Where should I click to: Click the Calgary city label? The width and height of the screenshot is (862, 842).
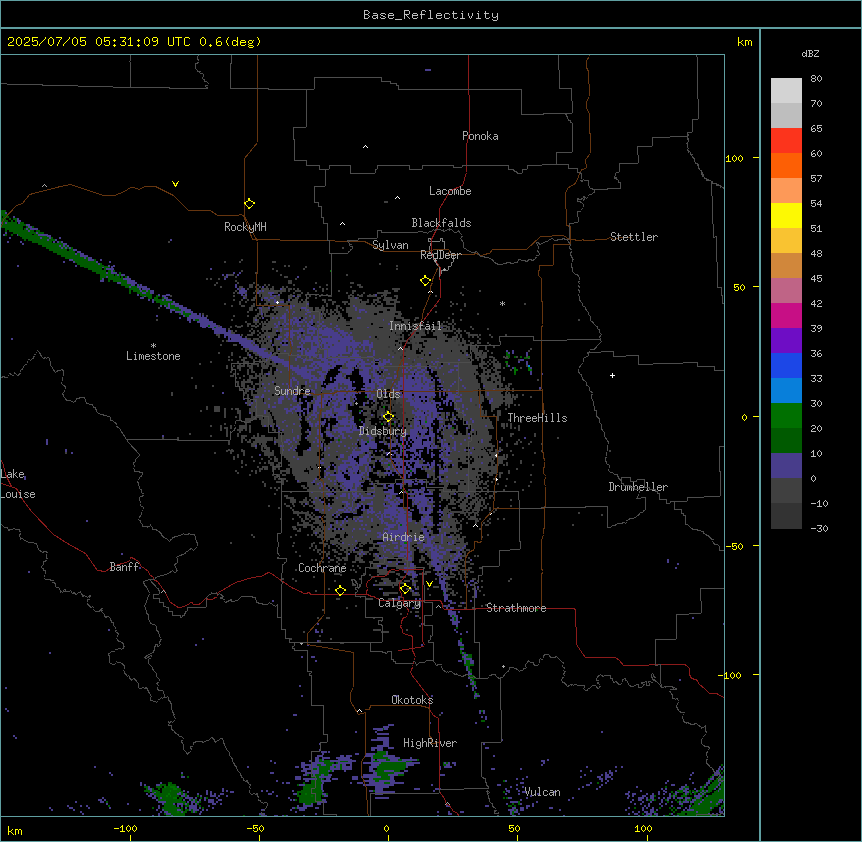(x=399, y=603)
